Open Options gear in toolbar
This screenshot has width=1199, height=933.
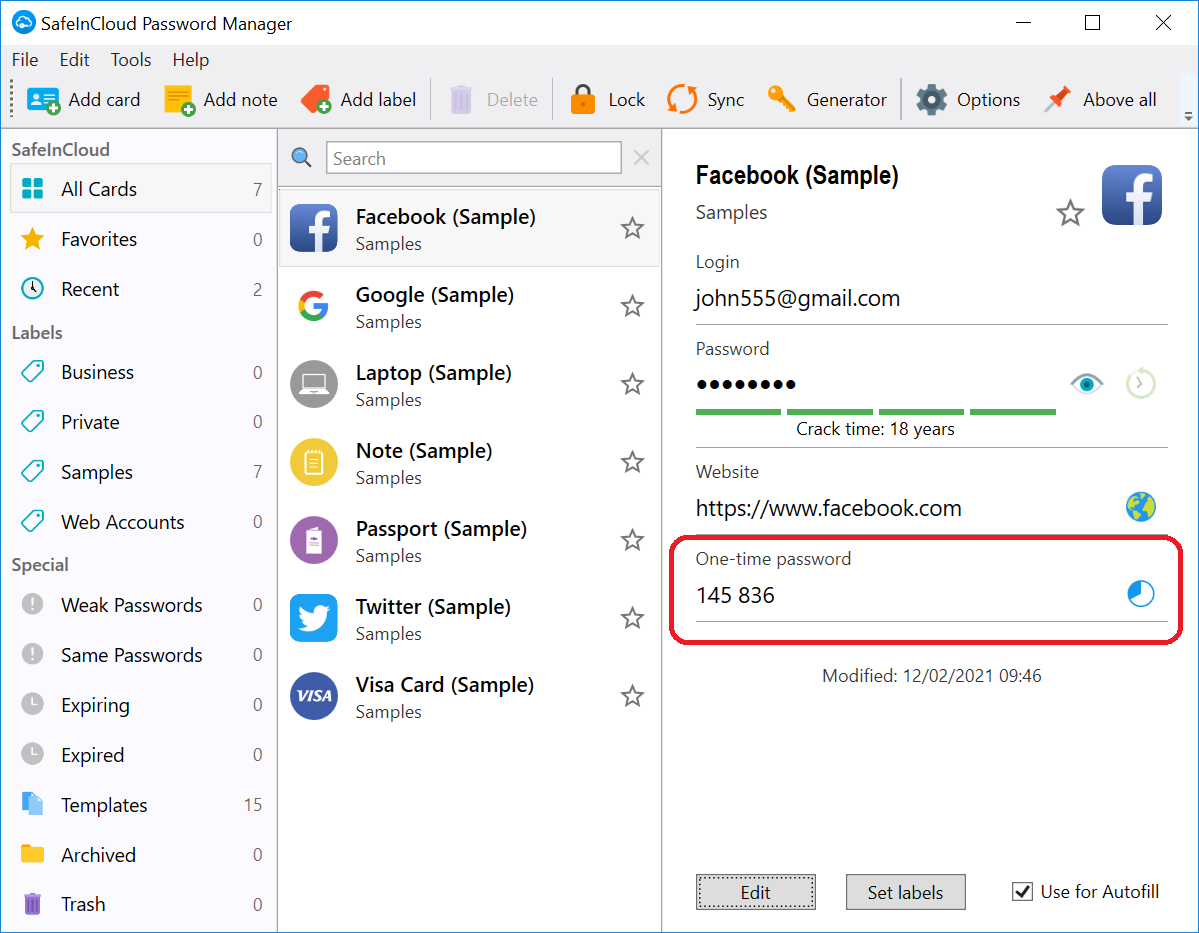click(931, 100)
